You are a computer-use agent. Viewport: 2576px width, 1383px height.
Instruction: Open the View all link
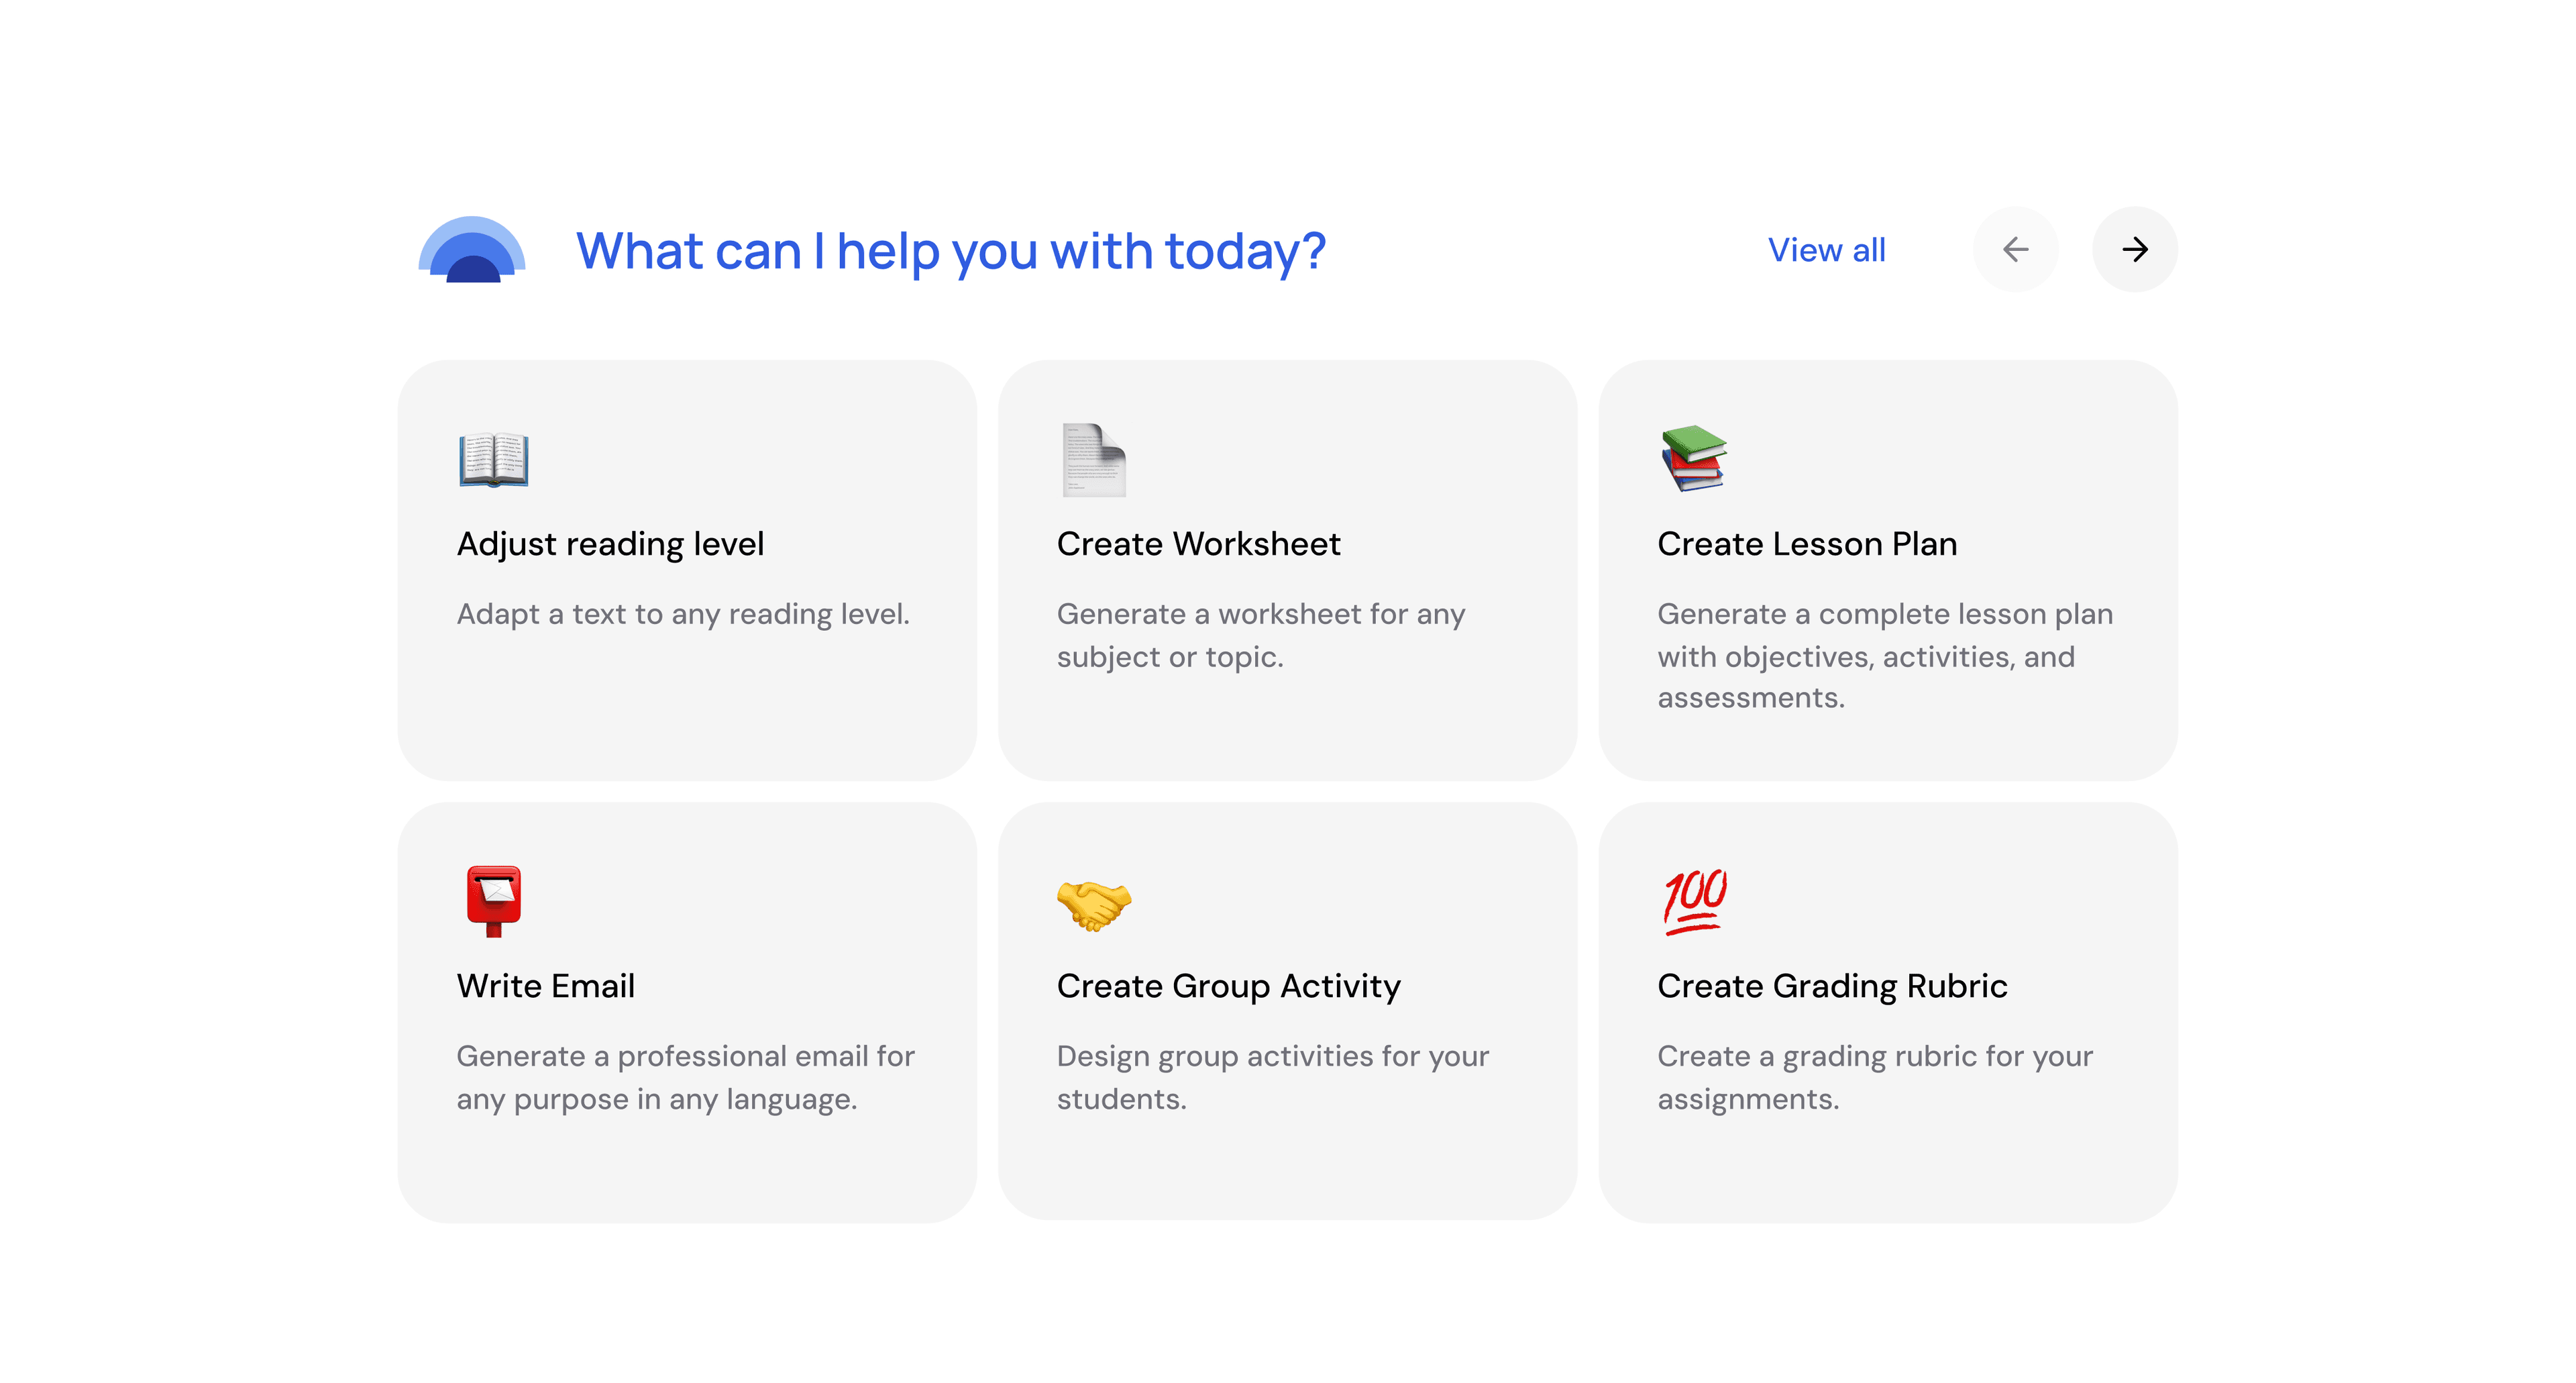coord(1826,250)
